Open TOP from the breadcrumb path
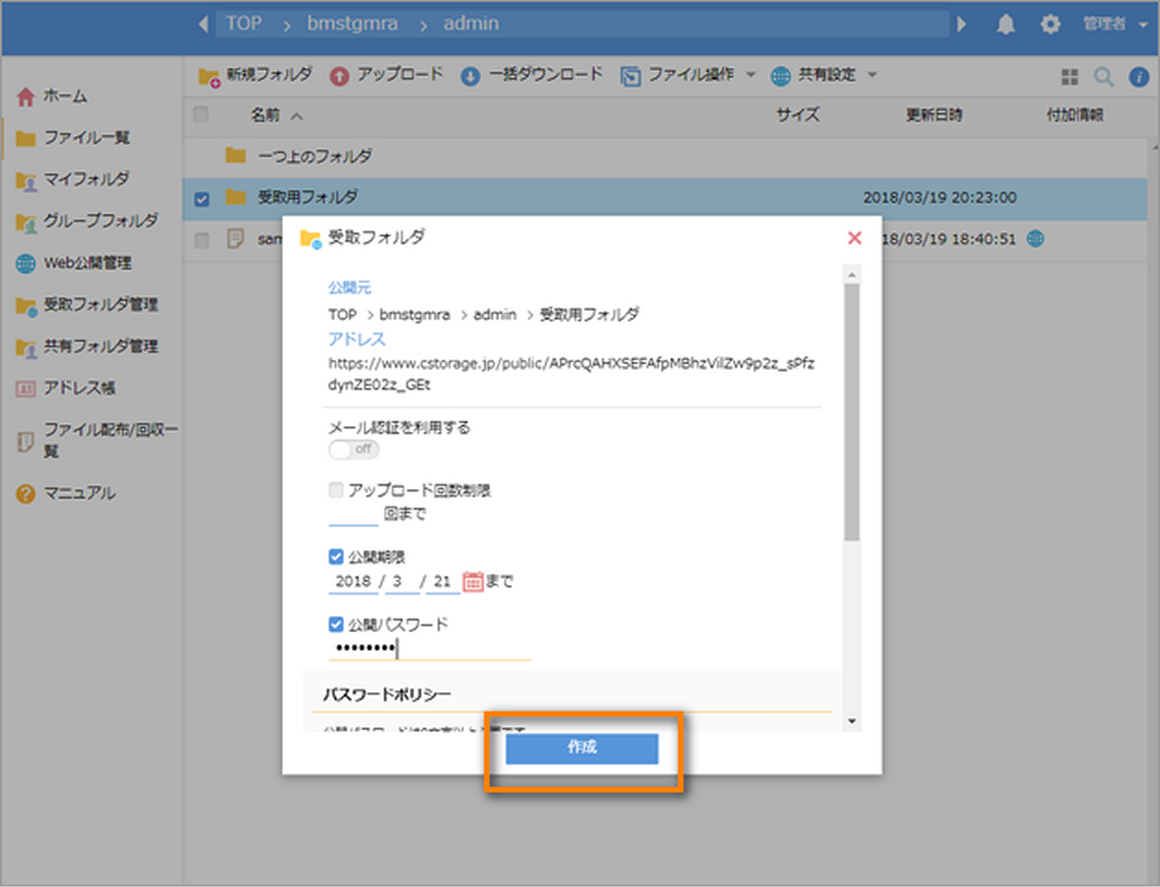 (244, 22)
